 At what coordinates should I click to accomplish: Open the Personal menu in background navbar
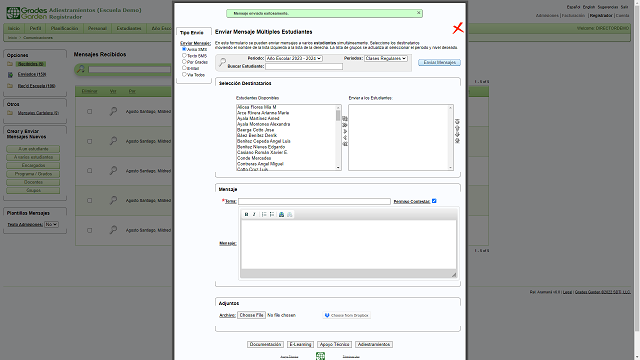pos(97,28)
